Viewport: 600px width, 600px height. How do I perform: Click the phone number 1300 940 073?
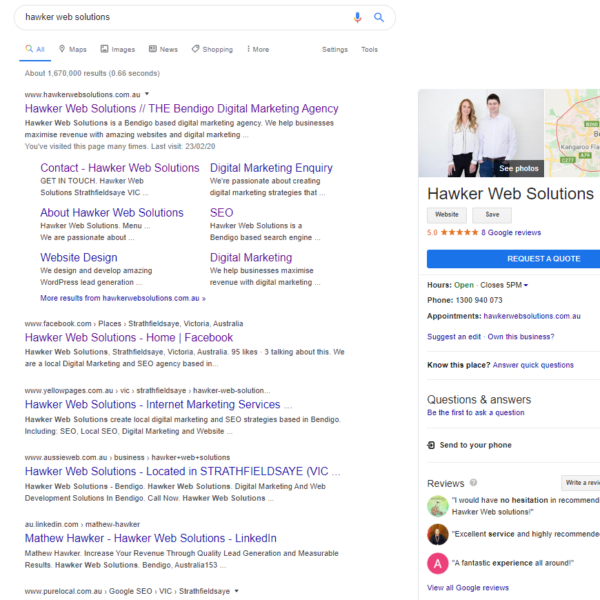(x=479, y=300)
